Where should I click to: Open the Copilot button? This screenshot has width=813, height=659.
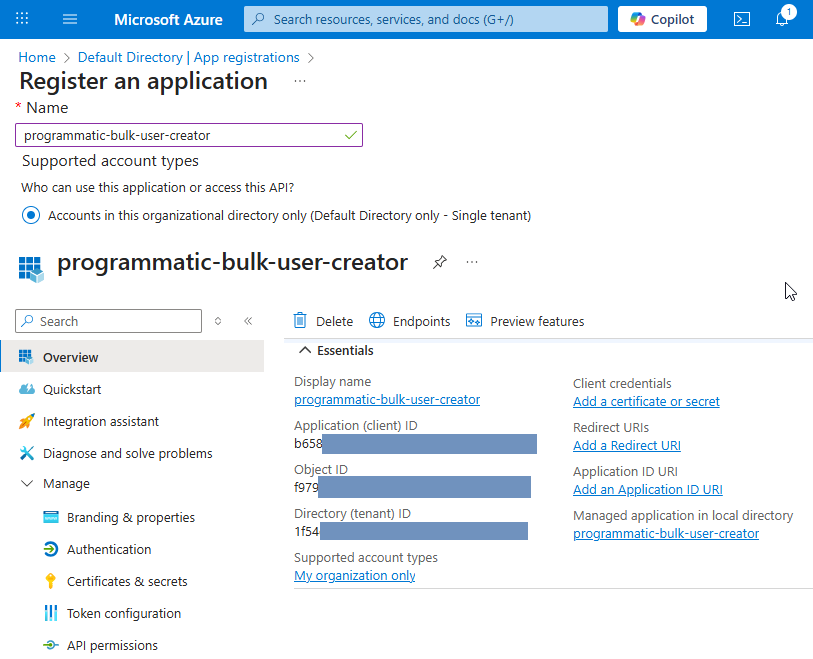[662, 19]
